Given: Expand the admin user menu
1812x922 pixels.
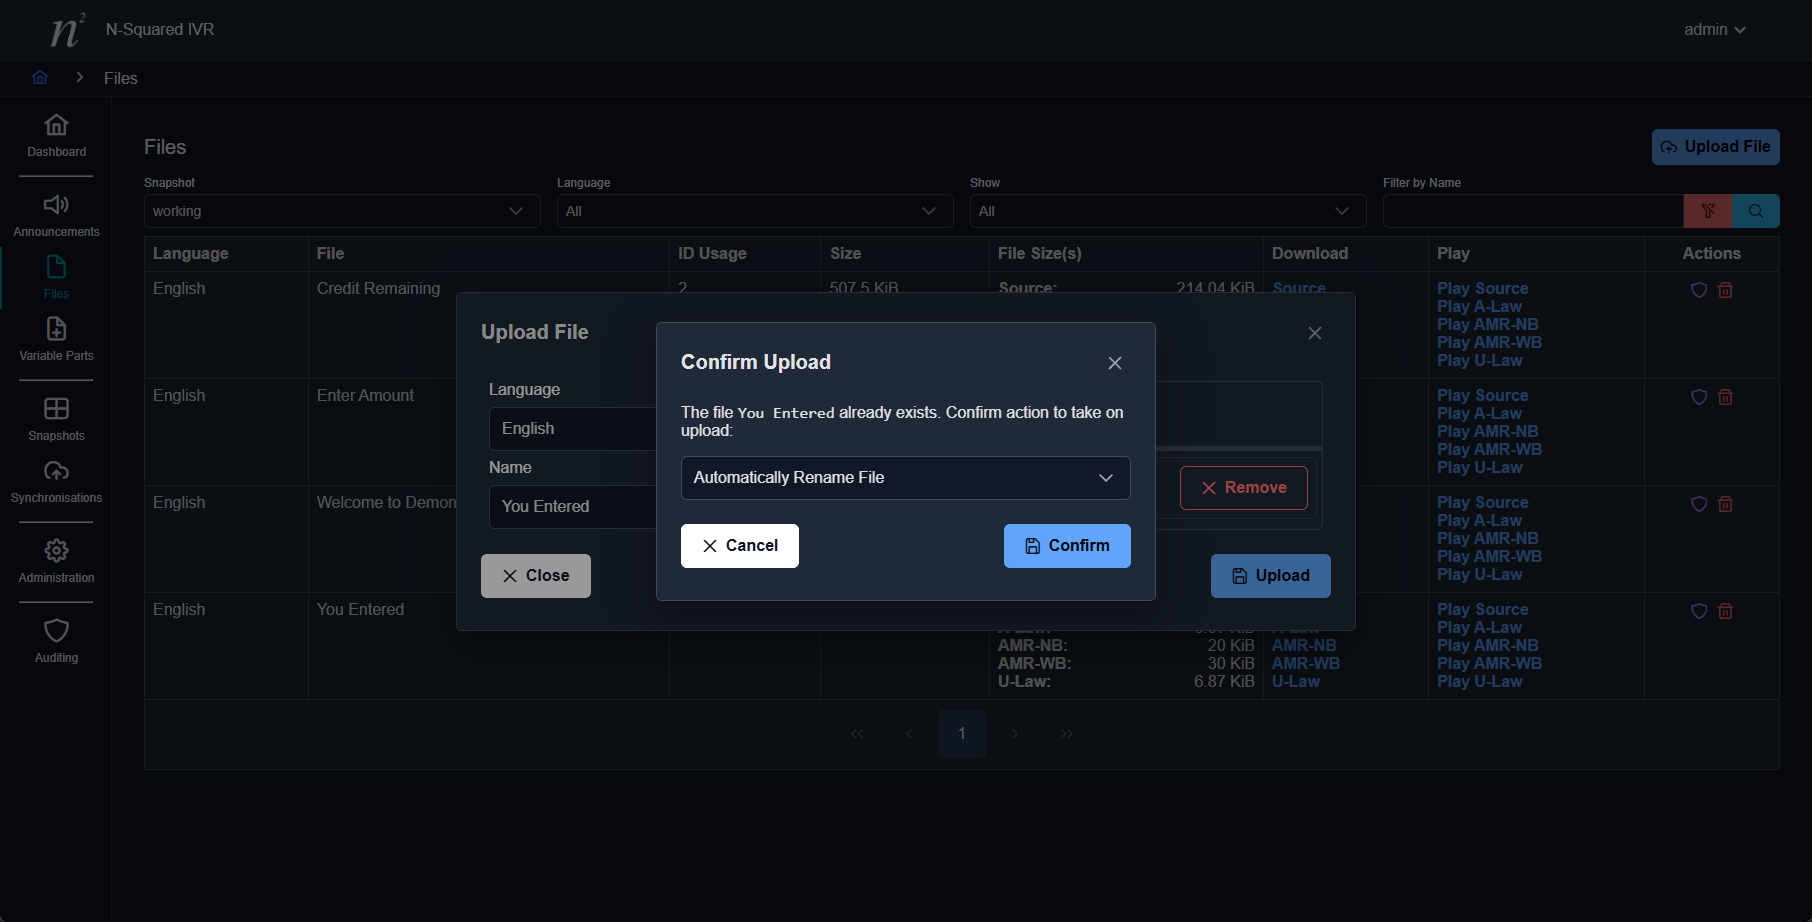Looking at the screenshot, I should coord(1714,30).
